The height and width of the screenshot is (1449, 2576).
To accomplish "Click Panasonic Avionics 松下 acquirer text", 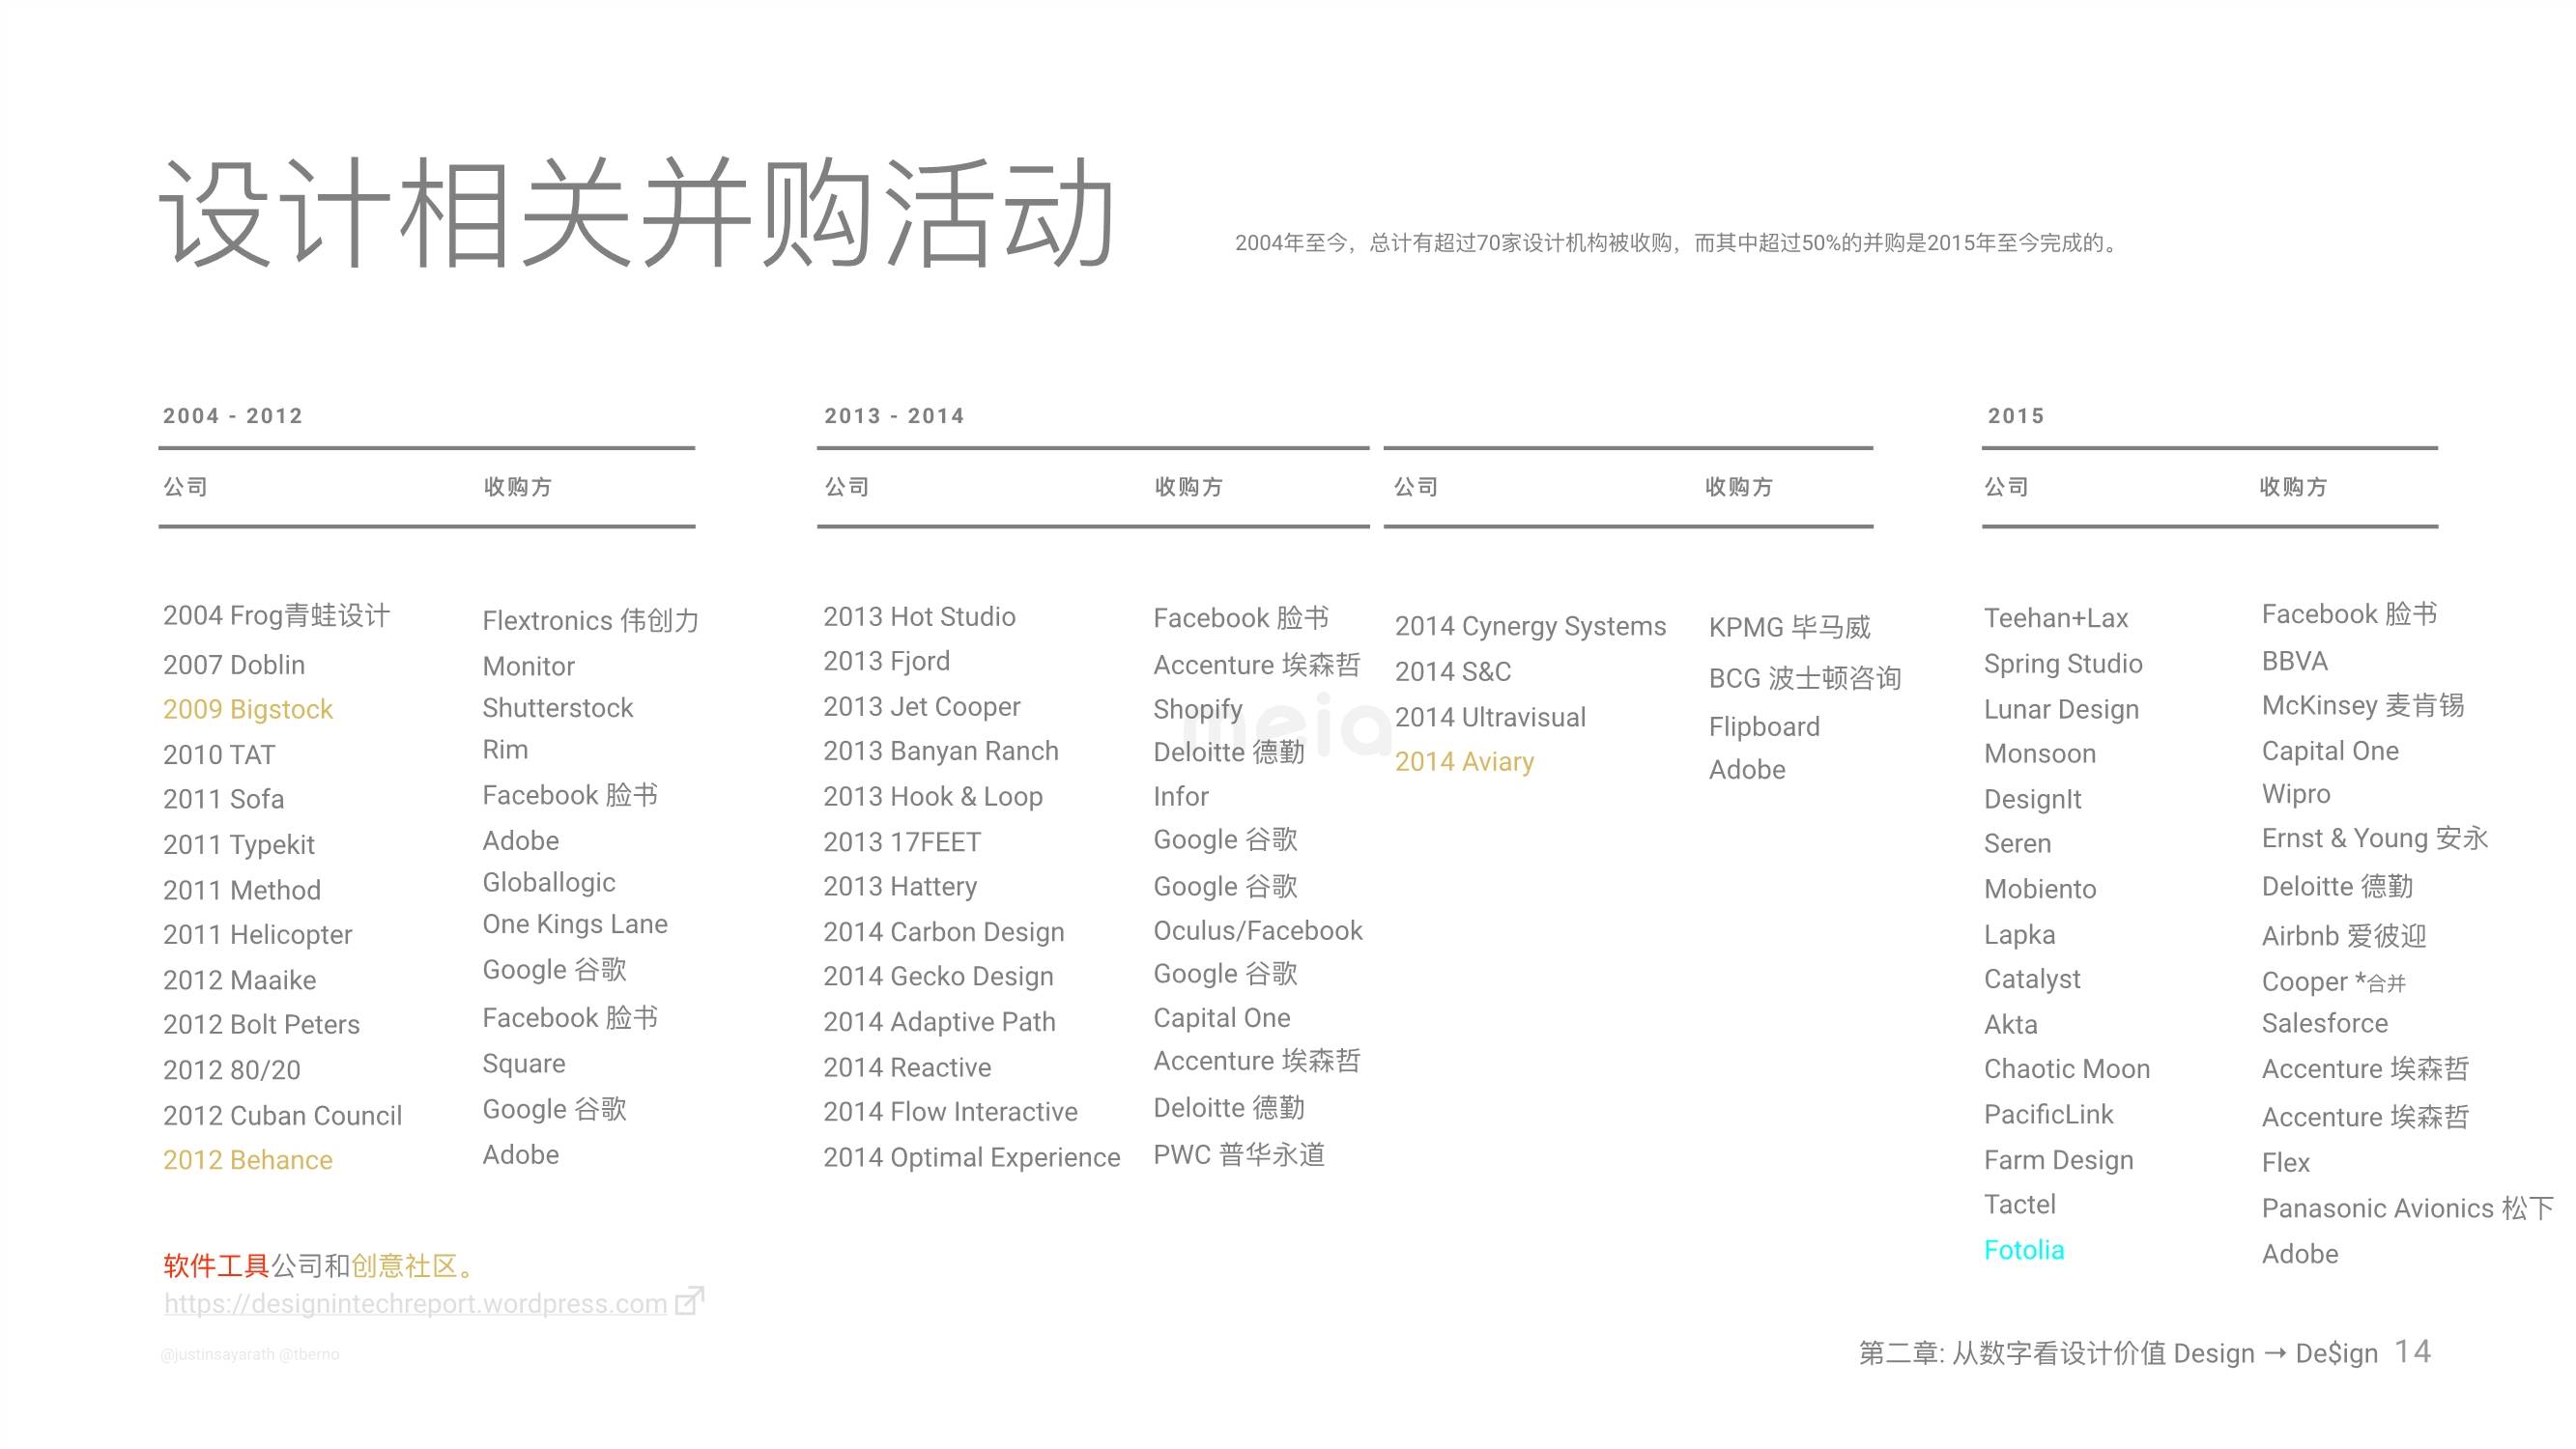I will [2406, 1208].
